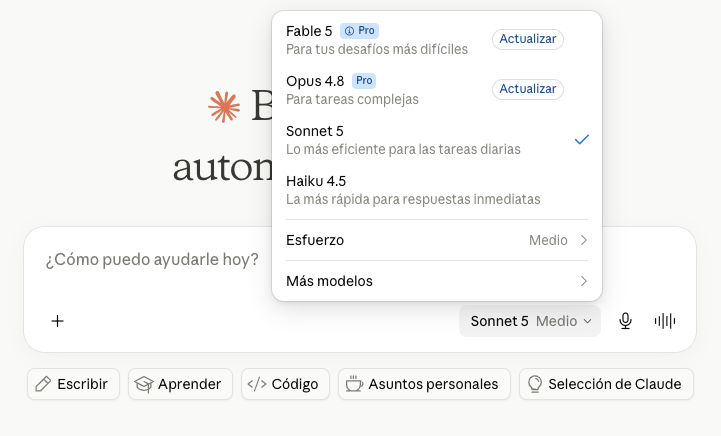Choose Haiku 4.5 model option

pos(437,190)
